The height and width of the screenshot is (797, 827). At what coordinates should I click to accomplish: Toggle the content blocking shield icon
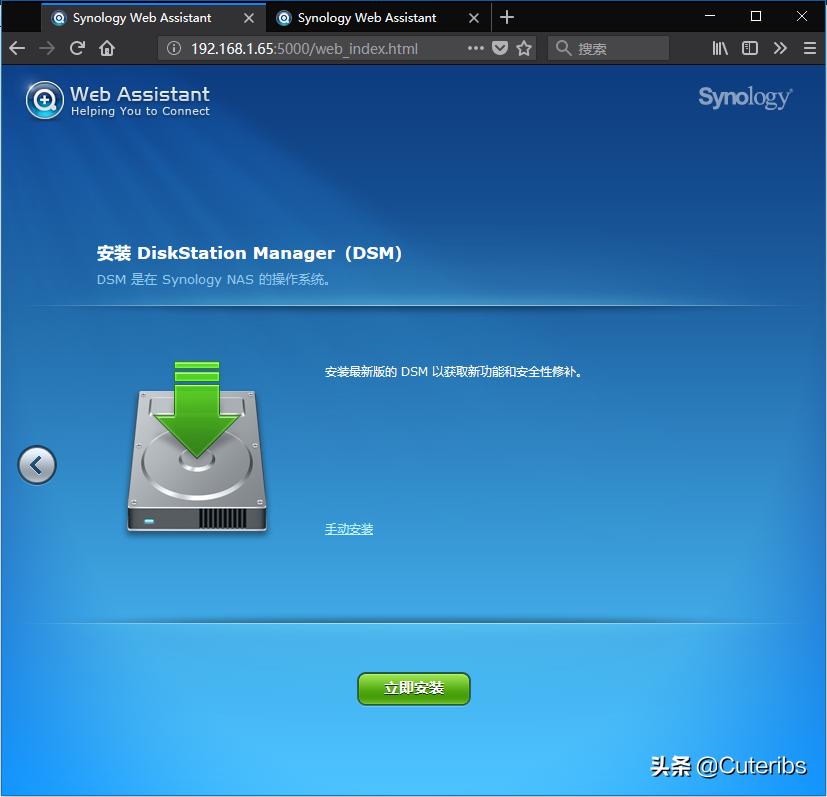(x=499, y=47)
